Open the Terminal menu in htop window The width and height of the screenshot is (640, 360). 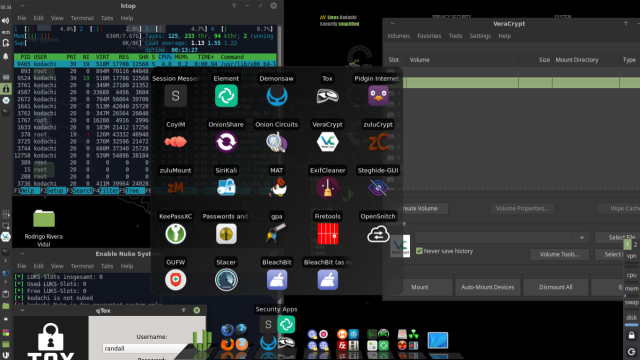(82, 18)
